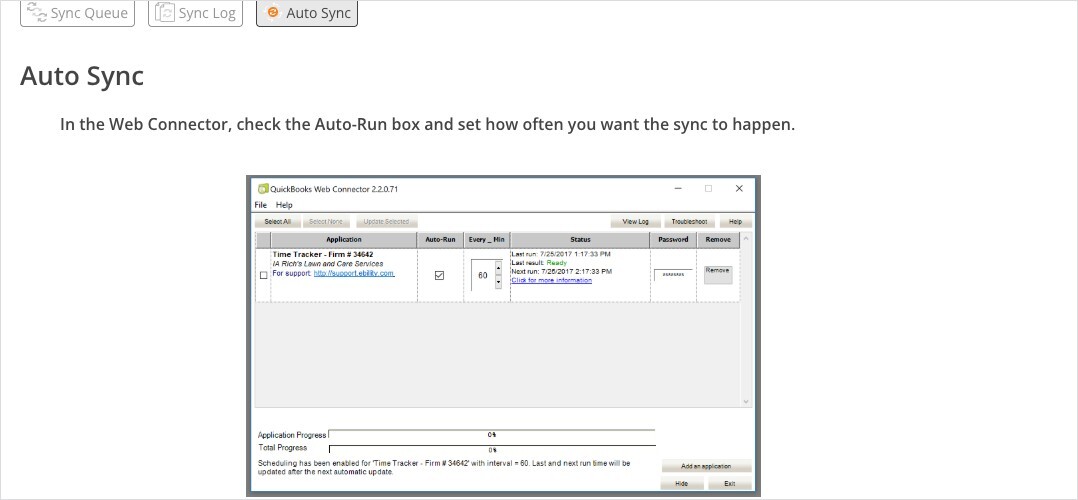Decrease the Every Min interval with down arrow

tap(498, 281)
